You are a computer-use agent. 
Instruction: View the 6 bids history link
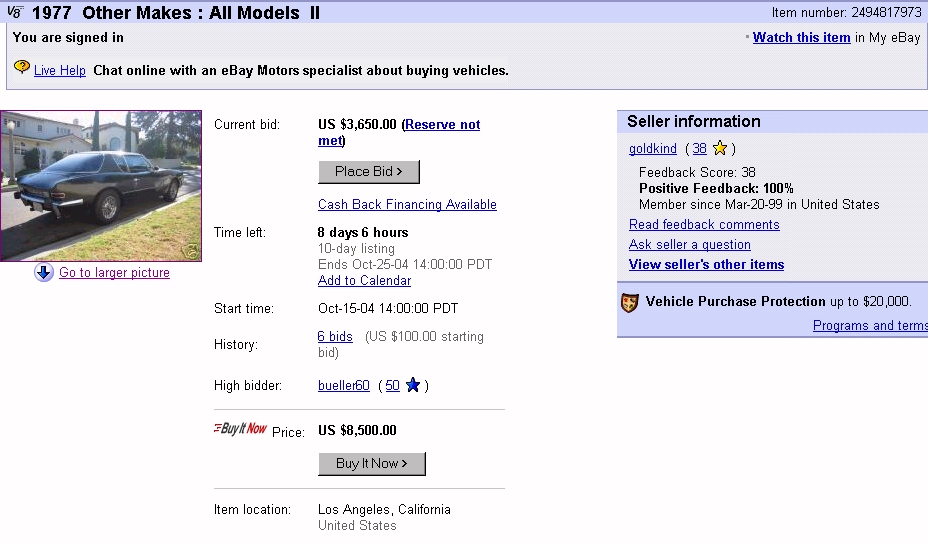pyautogui.click(x=335, y=337)
